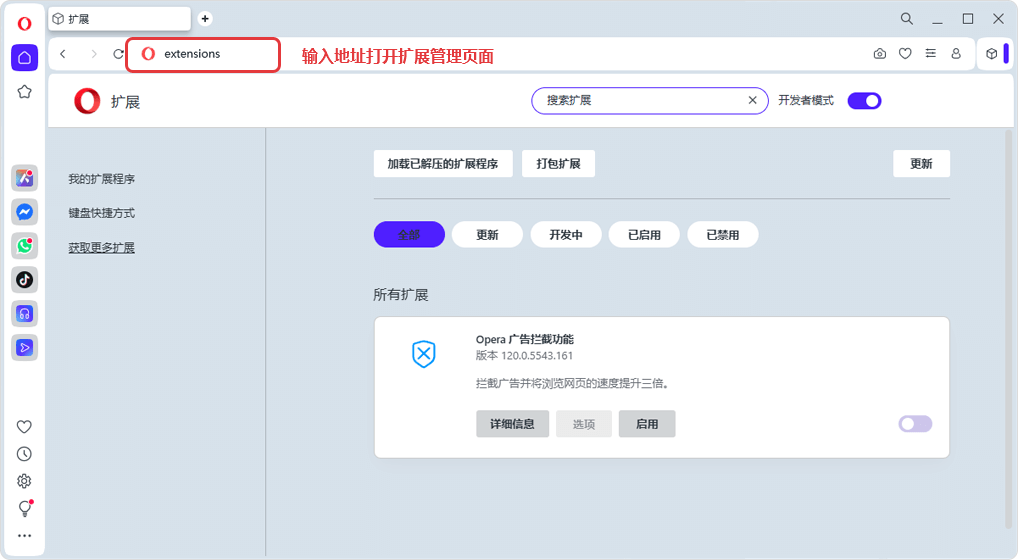The height and width of the screenshot is (560, 1018).
Task: Open Aria AI sidebar icon
Action: 24,178
